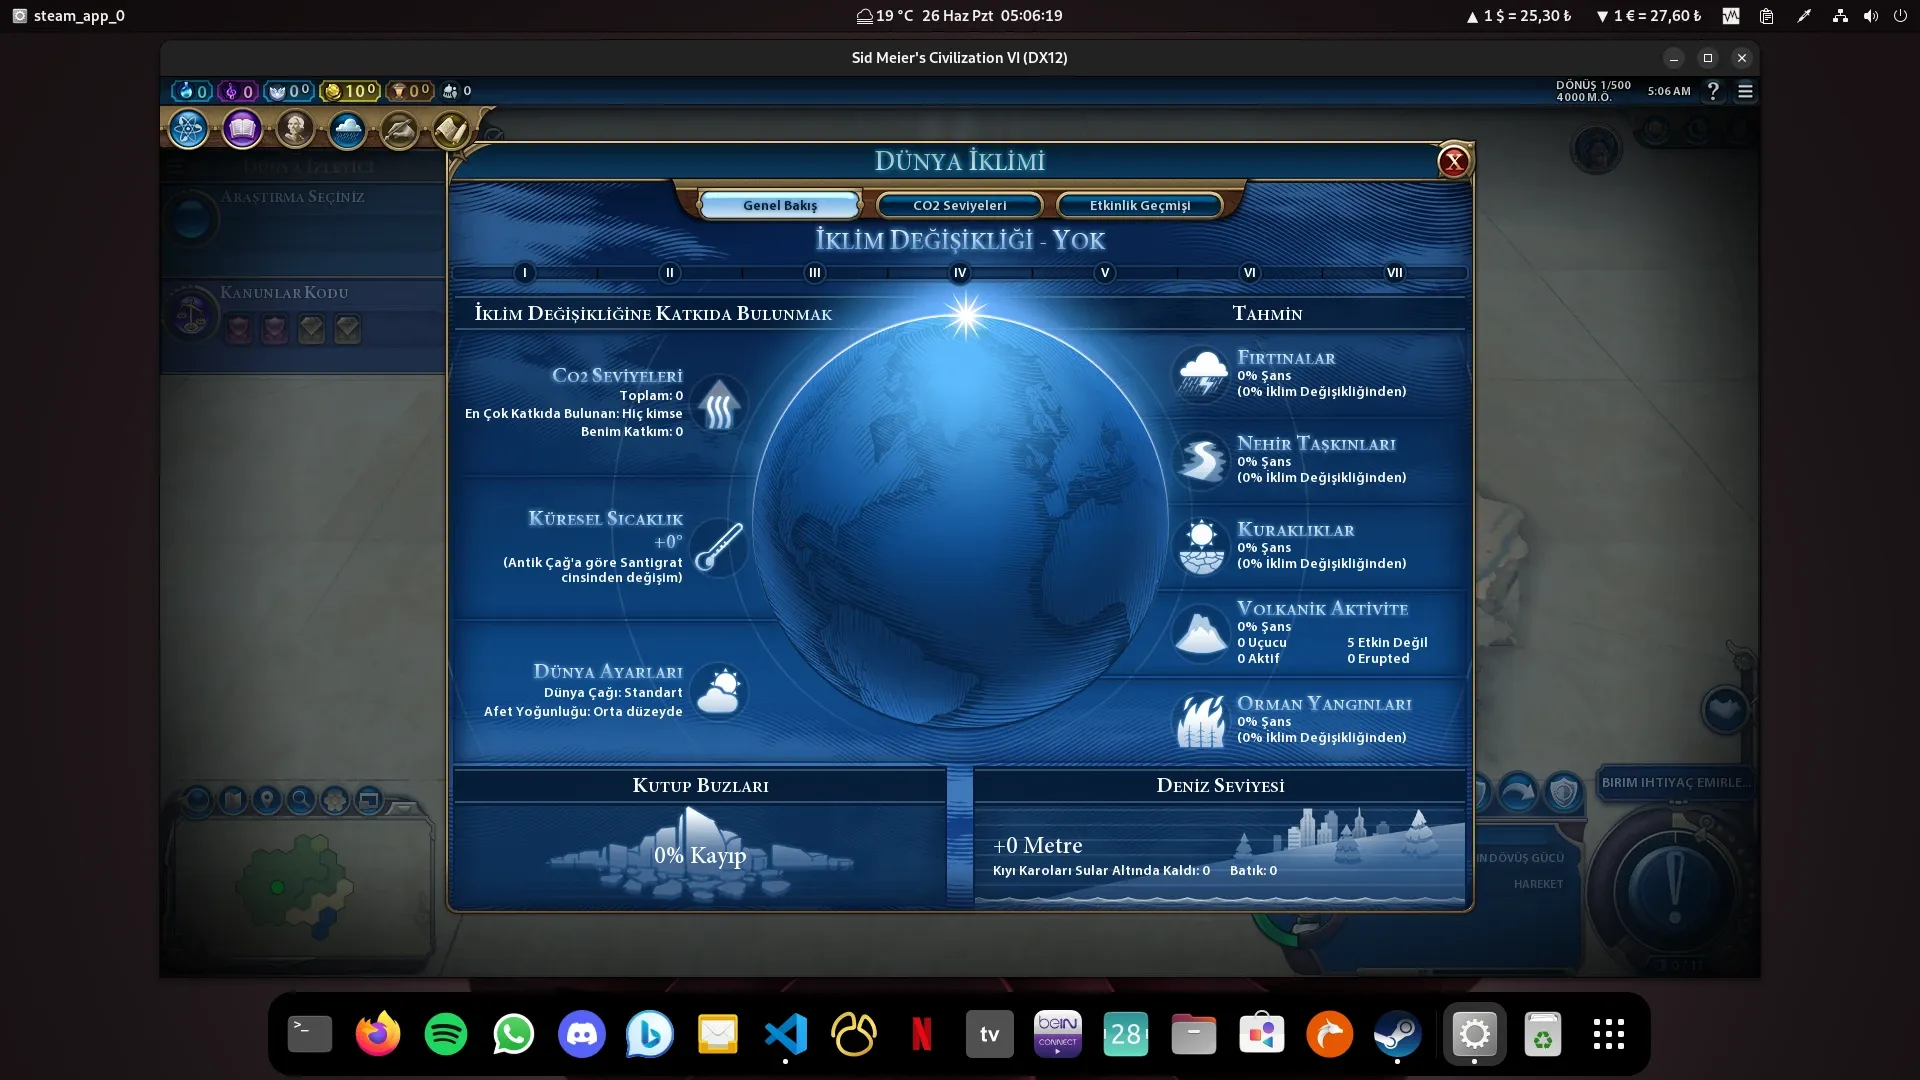Open the Etkinlik Geçmişi tab
This screenshot has height=1080, width=1920.
pos(1139,205)
